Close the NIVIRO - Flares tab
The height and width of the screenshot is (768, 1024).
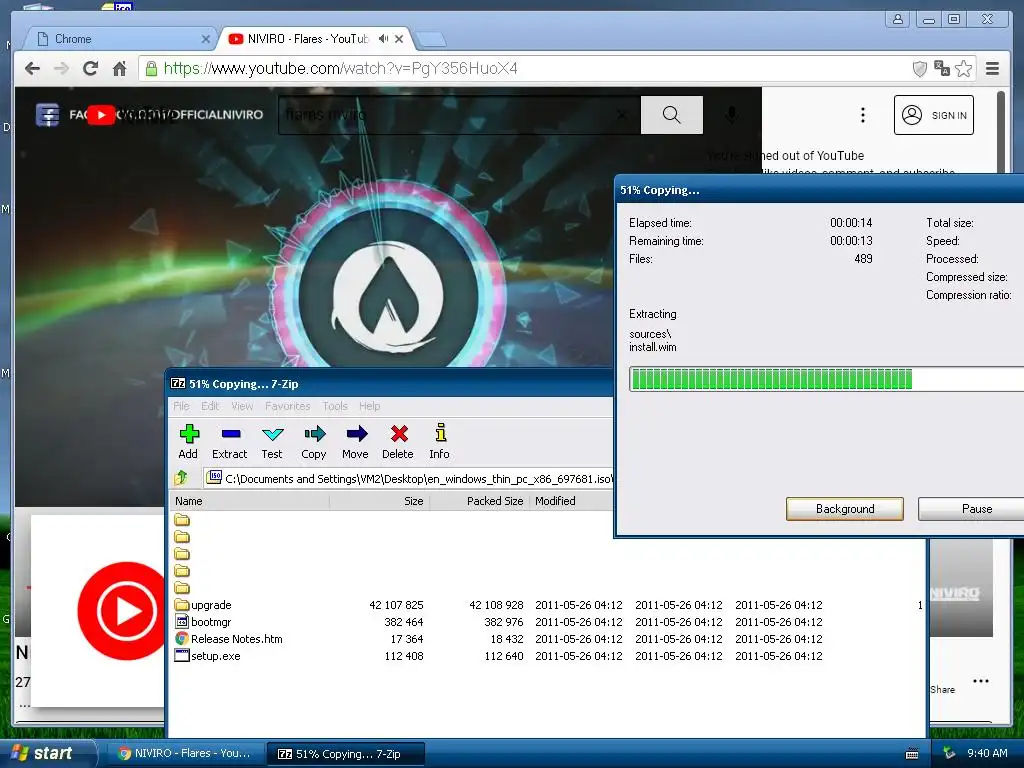point(399,39)
